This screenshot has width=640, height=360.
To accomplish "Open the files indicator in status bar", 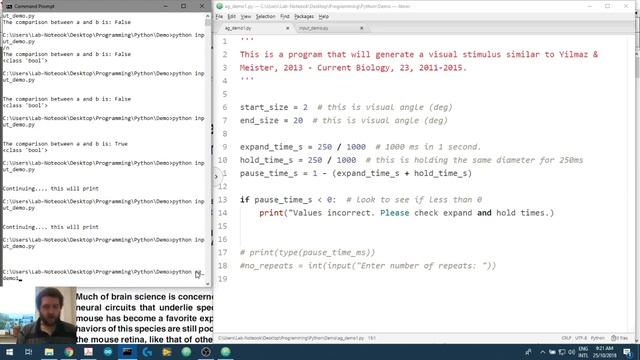I will click(620, 338).
